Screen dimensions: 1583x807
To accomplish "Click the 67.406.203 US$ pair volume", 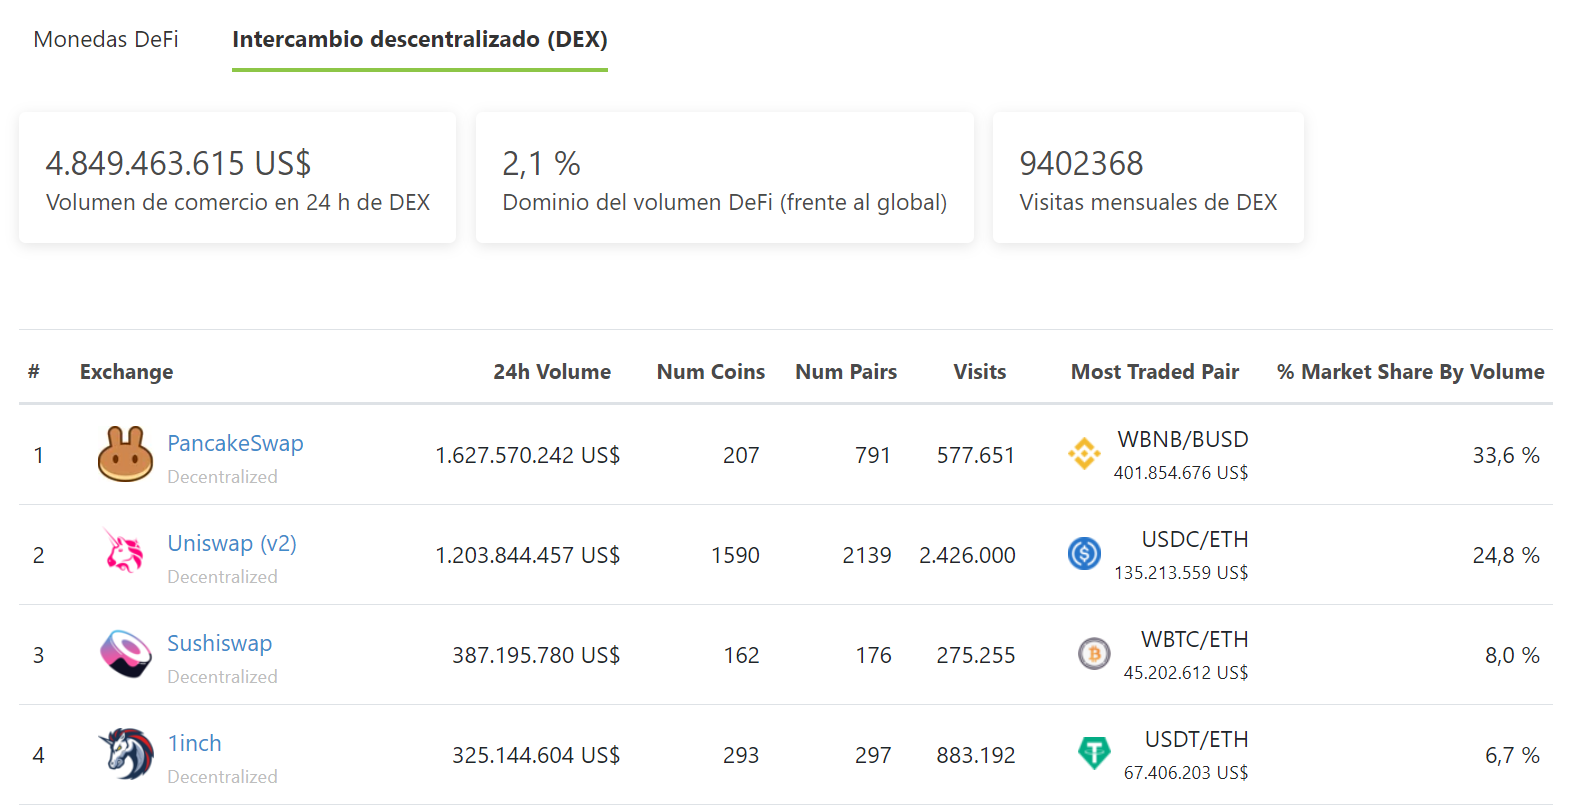I will click(1186, 773).
